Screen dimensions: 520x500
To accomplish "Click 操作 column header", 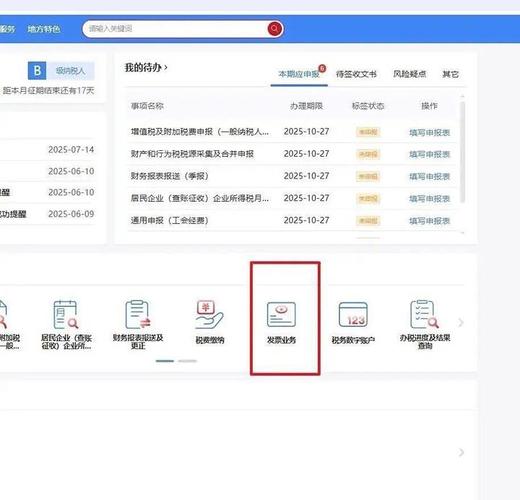I will (x=429, y=106).
